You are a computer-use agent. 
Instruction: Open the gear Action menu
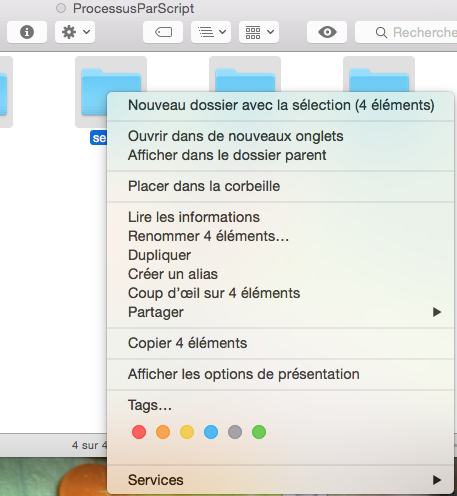(75, 32)
